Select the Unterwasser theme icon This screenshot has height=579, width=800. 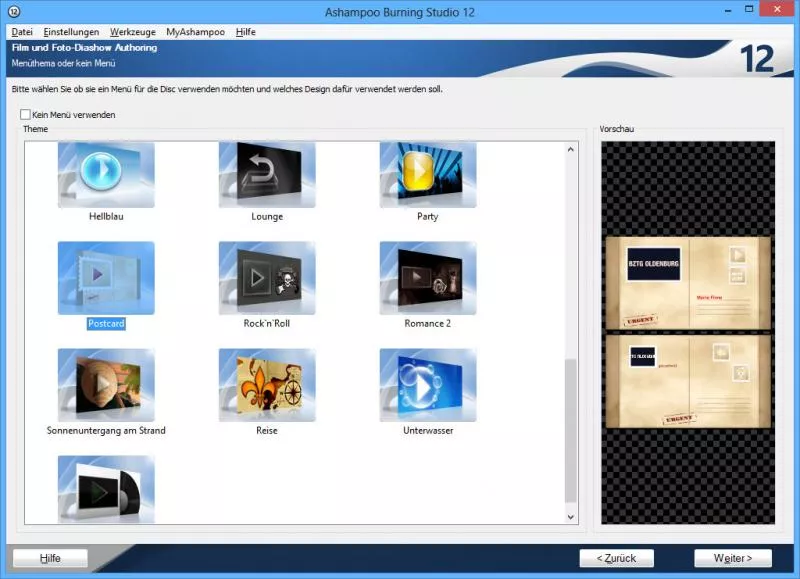[x=428, y=385]
